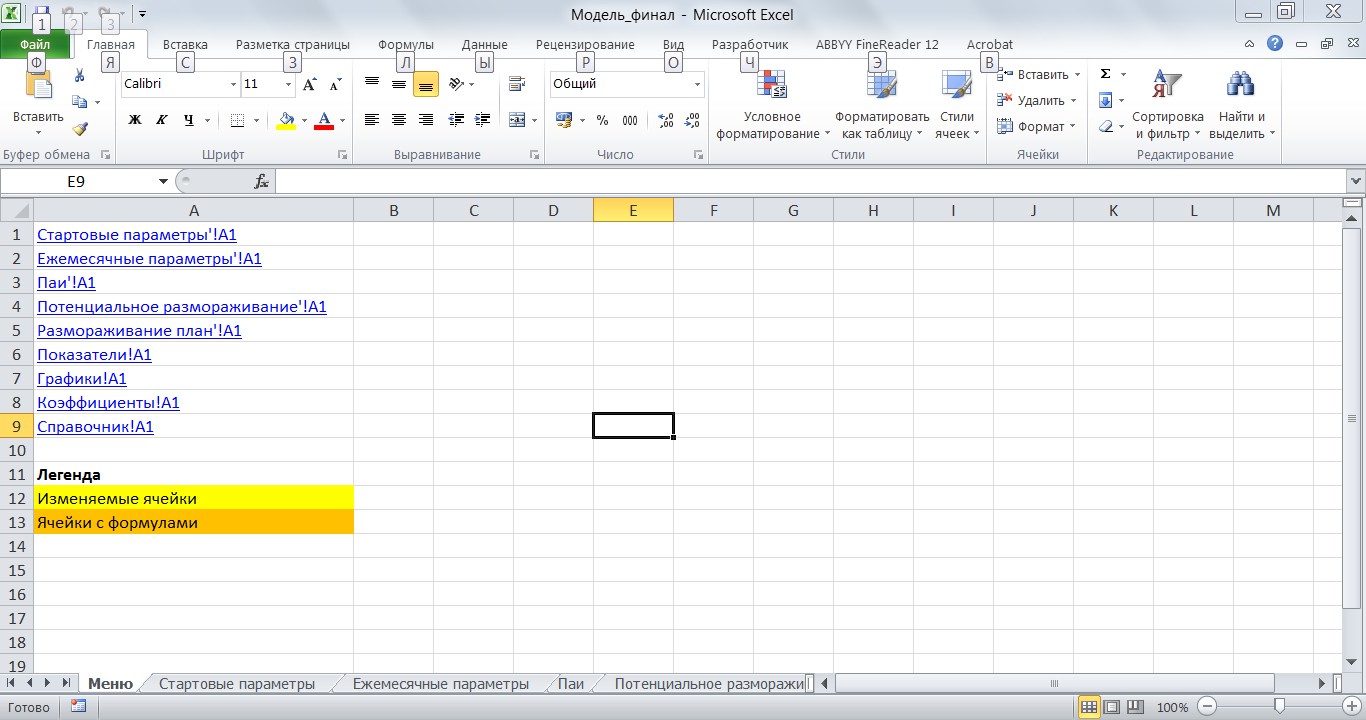Click the Cut scissors icon
This screenshot has width=1366, height=720.
[x=80, y=76]
